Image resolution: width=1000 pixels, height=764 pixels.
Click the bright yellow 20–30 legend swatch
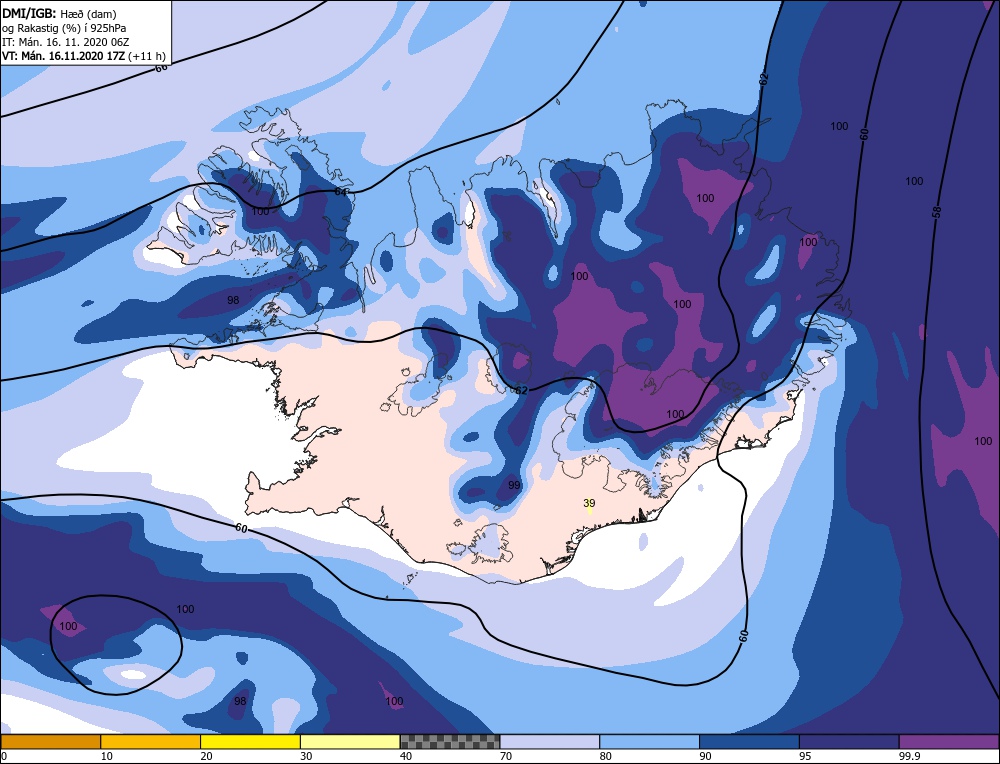[x=250, y=741]
